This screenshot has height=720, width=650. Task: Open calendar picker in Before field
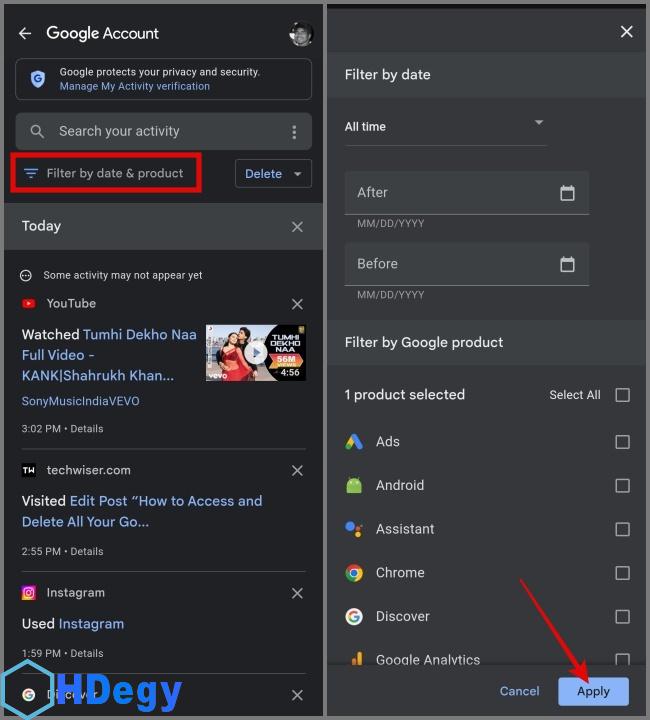tap(567, 264)
